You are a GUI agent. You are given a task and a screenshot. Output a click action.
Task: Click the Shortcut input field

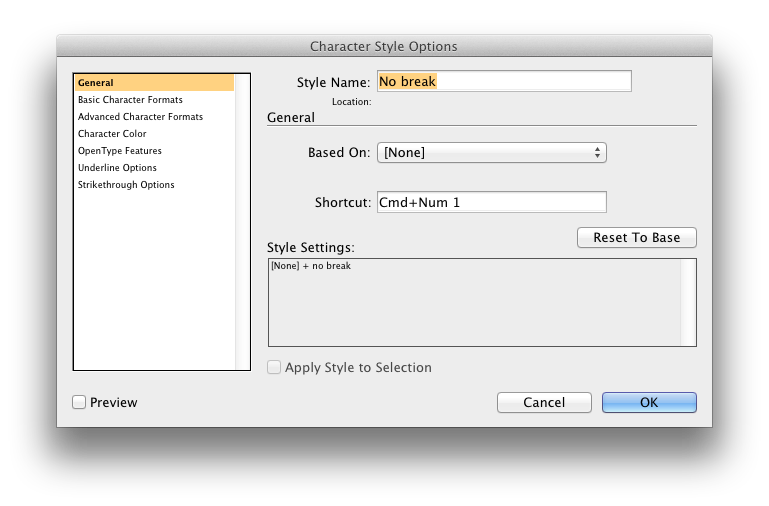tap(491, 202)
